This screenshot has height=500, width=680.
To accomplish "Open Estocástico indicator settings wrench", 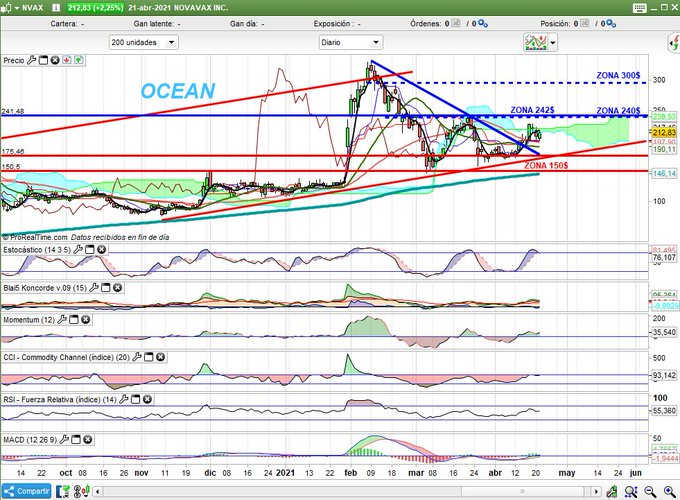I will coord(78,249).
